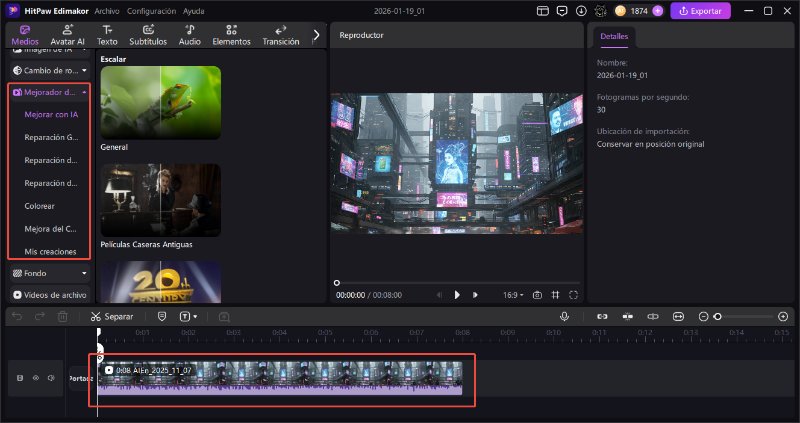Viewport: 800px width, 423px height.
Task: Take a snapshot with the camera icon
Action: [537, 295]
